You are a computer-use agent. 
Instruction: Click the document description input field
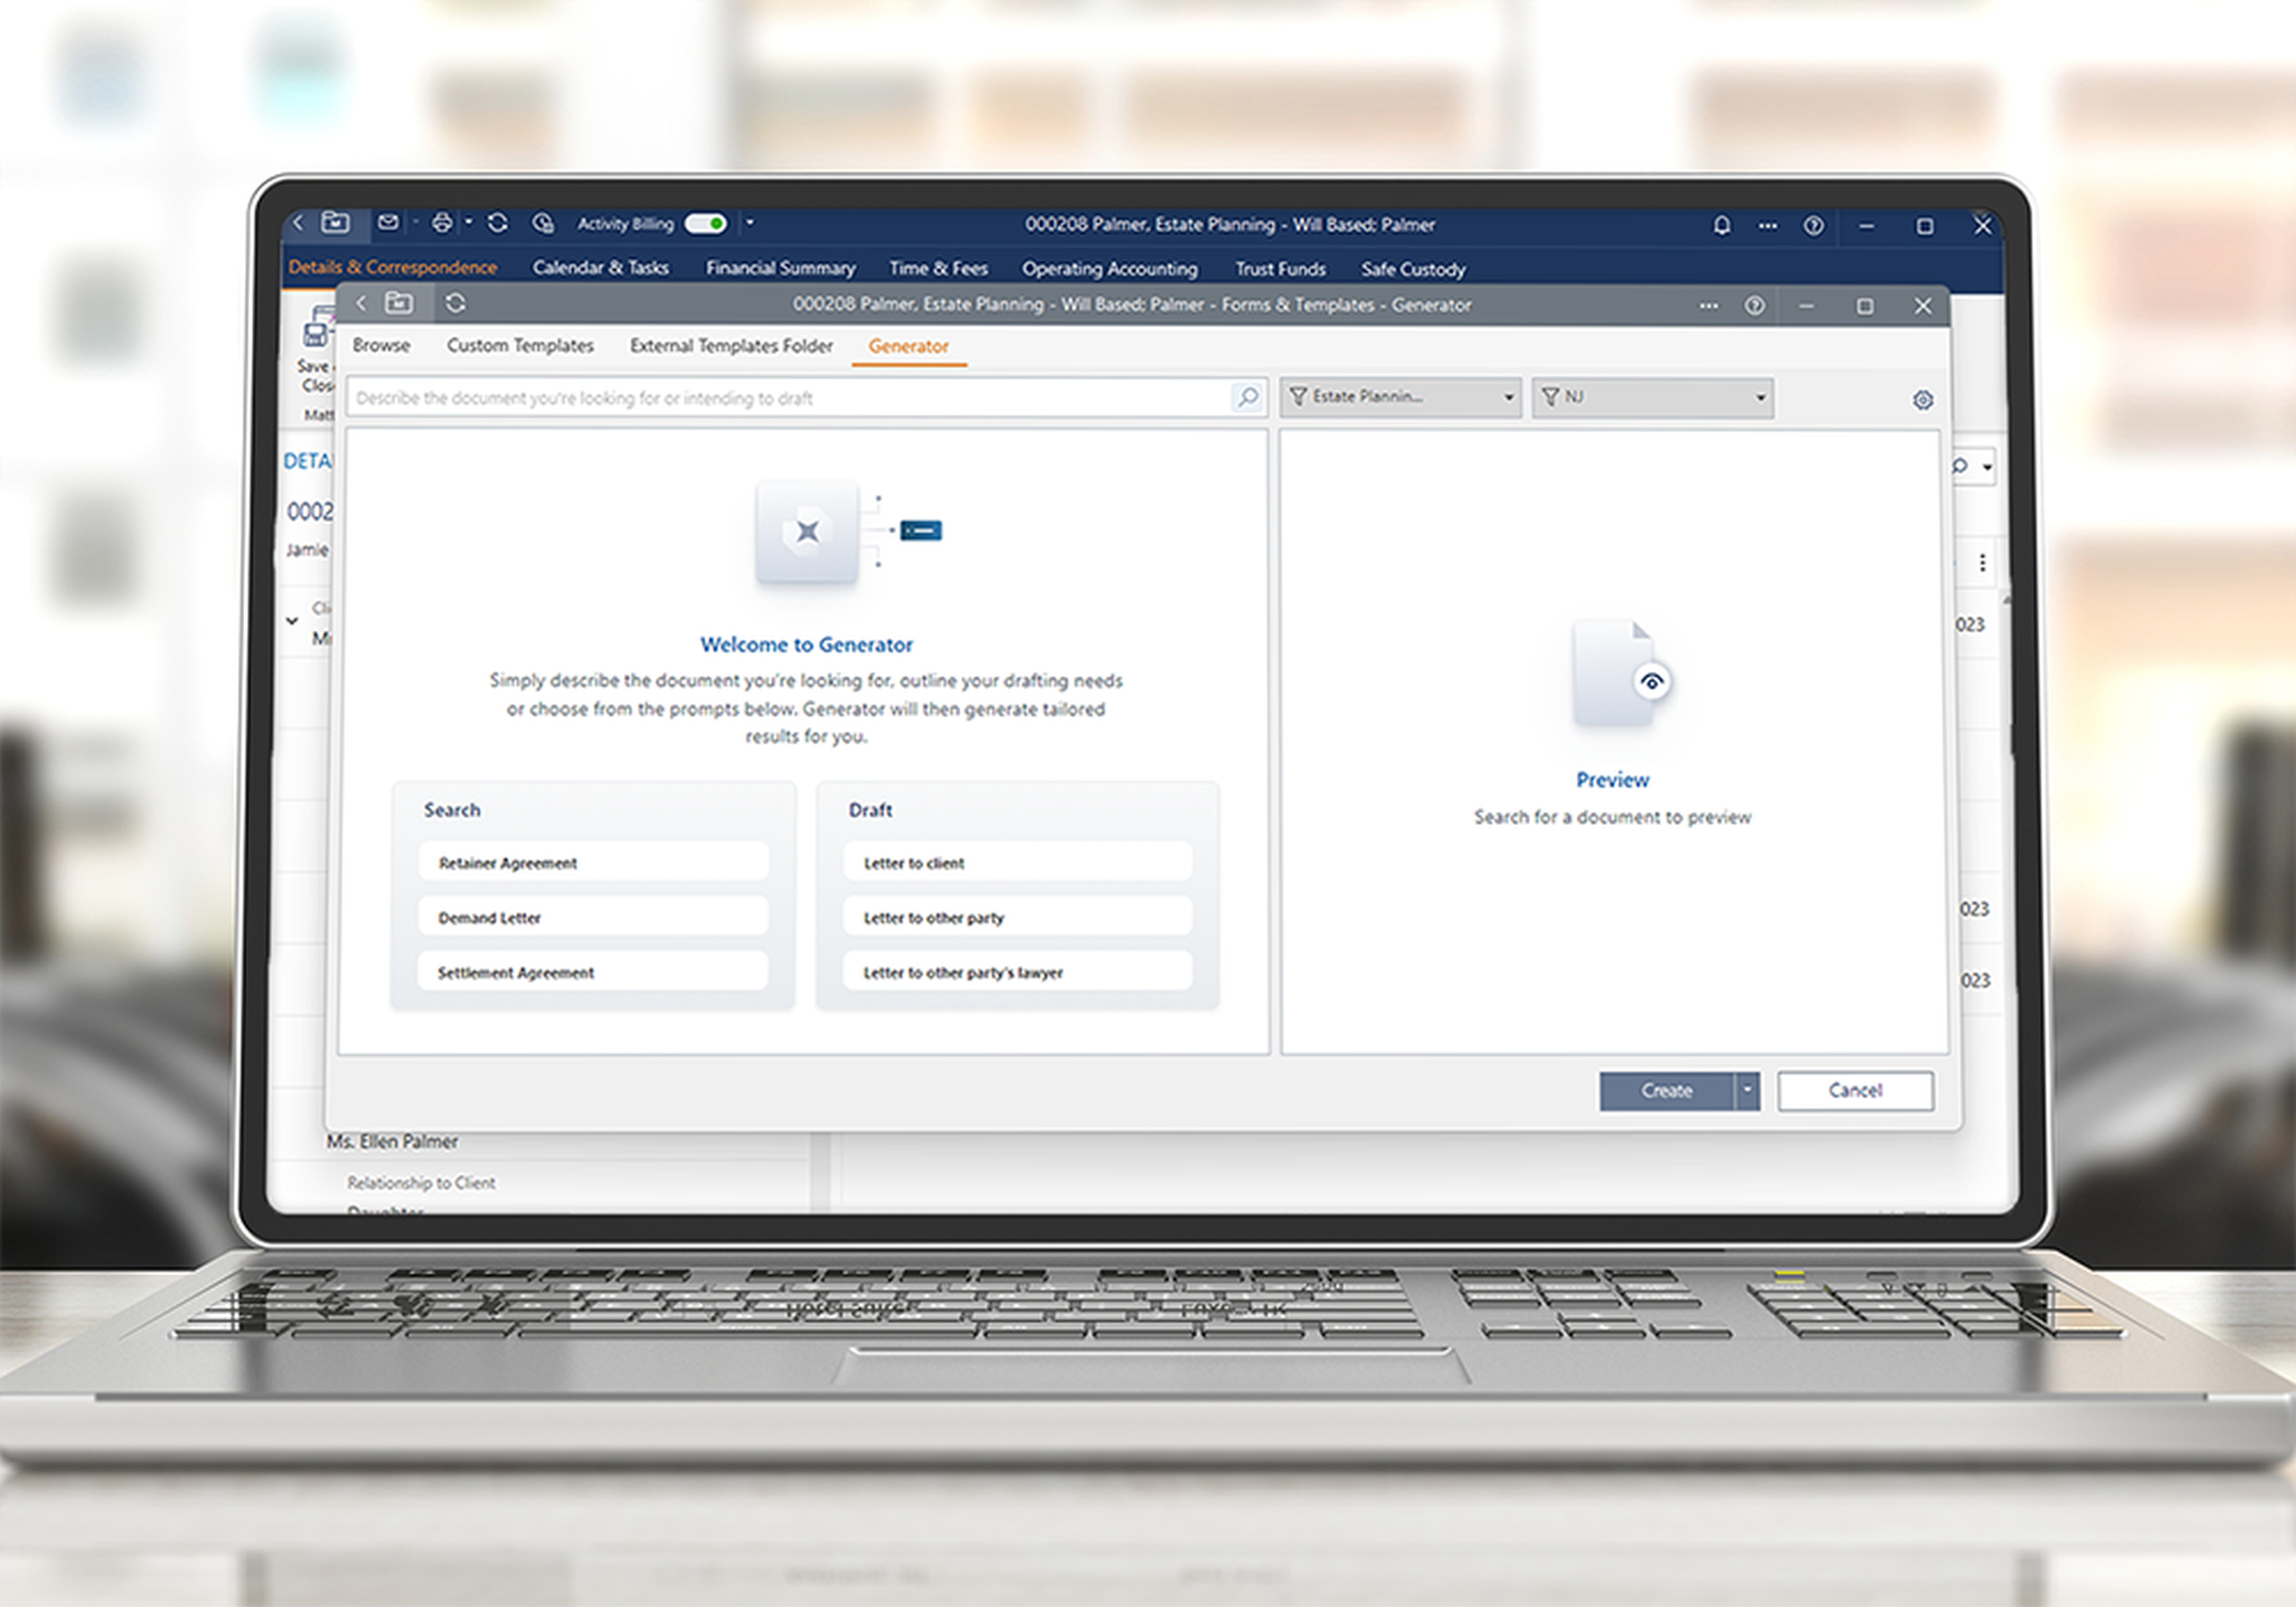(780, 398)
